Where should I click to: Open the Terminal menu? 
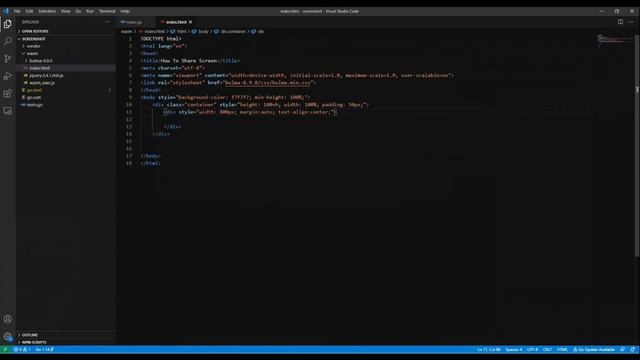click(107, 11)
